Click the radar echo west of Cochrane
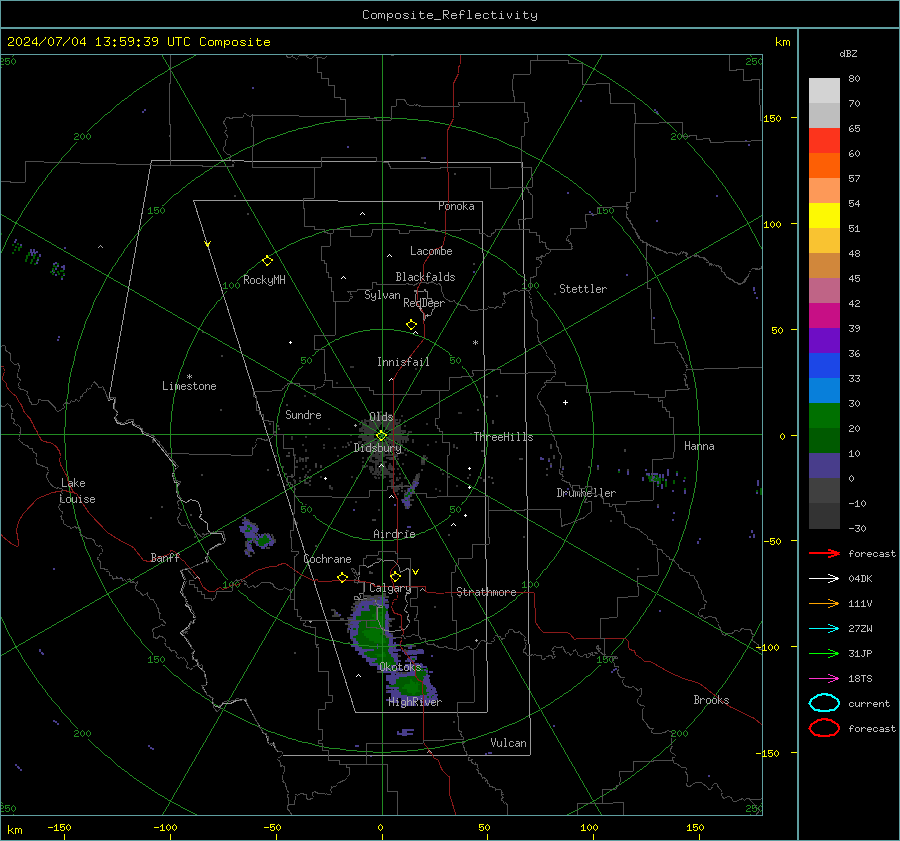This screenshot has height=841, width=900. [257, 537]
